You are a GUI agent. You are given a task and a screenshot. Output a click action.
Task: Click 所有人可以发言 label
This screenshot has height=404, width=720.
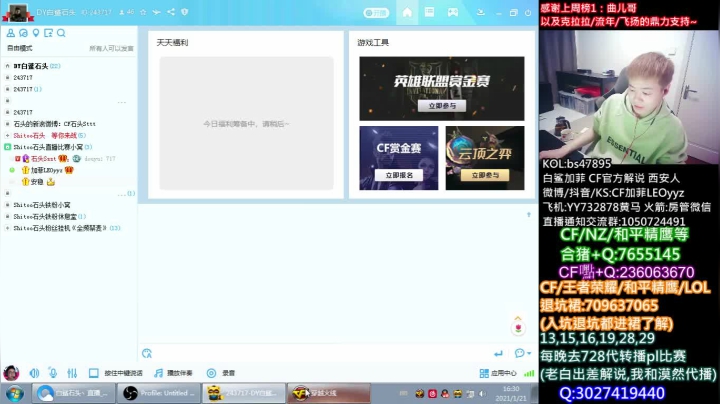pyautogui.click(x=111, y=48)
